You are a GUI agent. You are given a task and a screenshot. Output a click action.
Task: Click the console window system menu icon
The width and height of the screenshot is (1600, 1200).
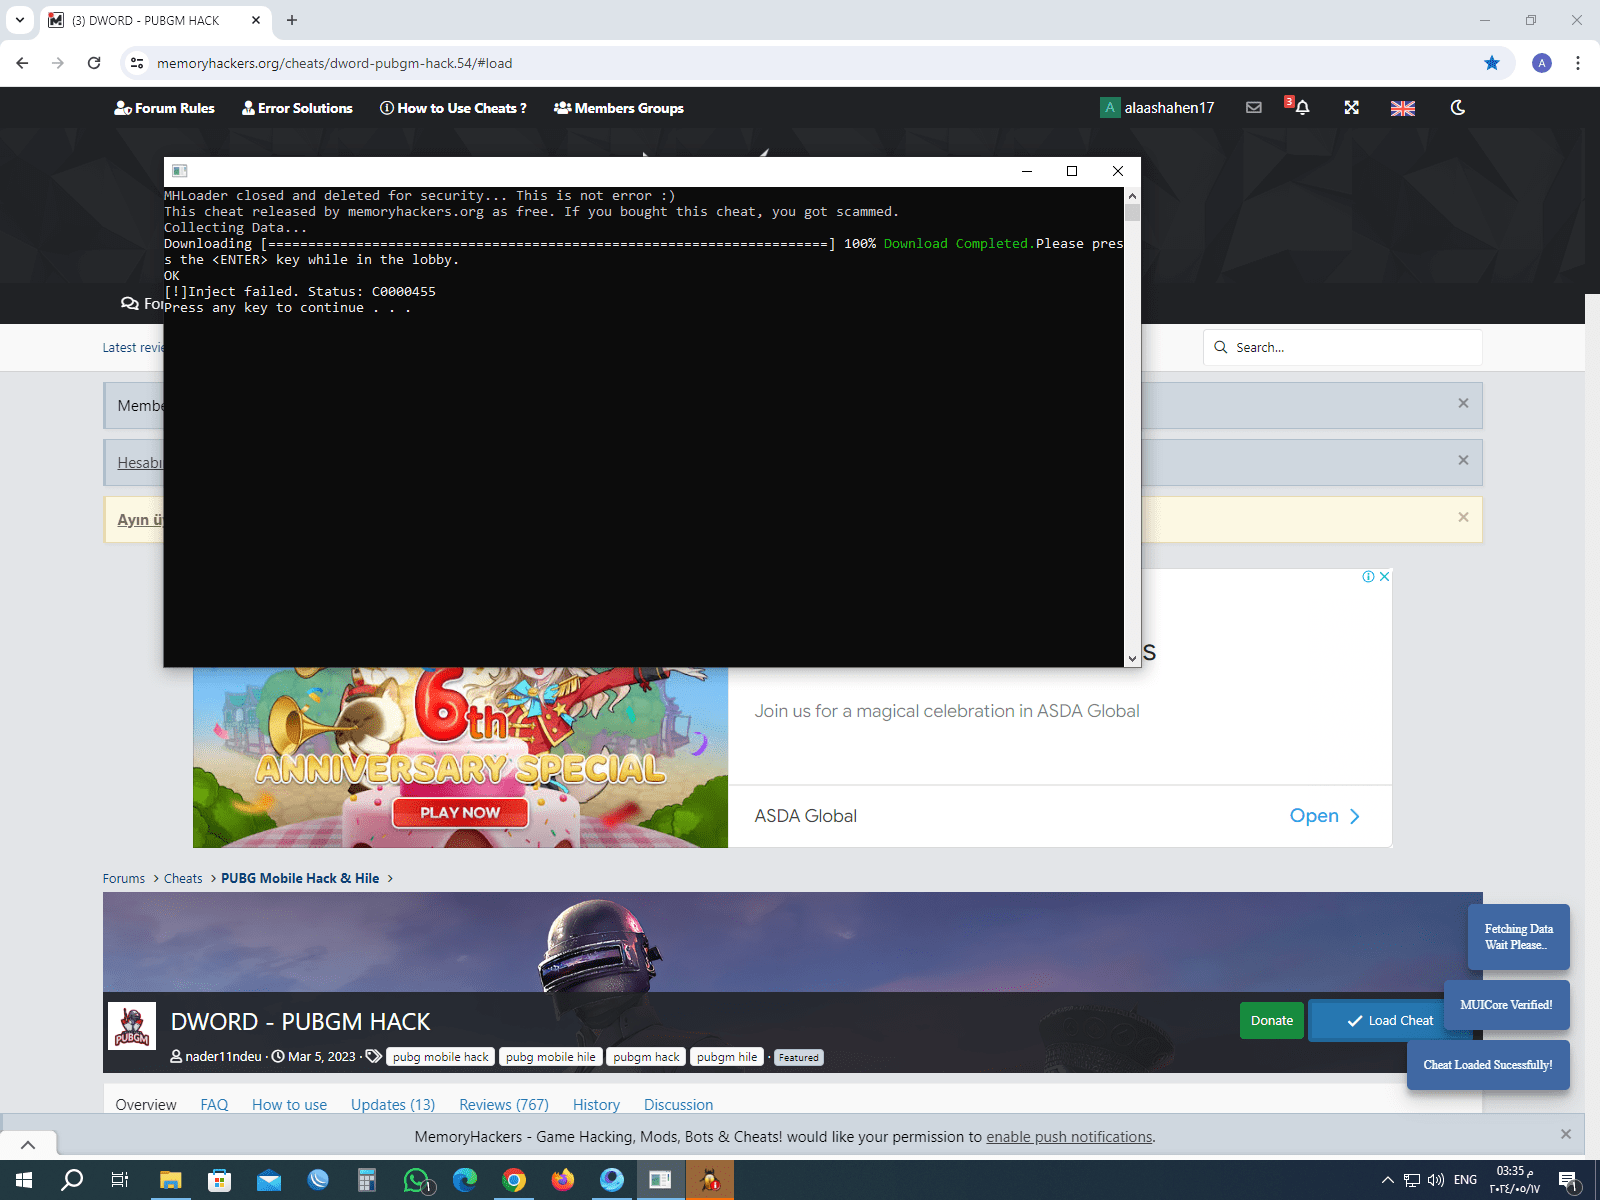pos(180,171)
